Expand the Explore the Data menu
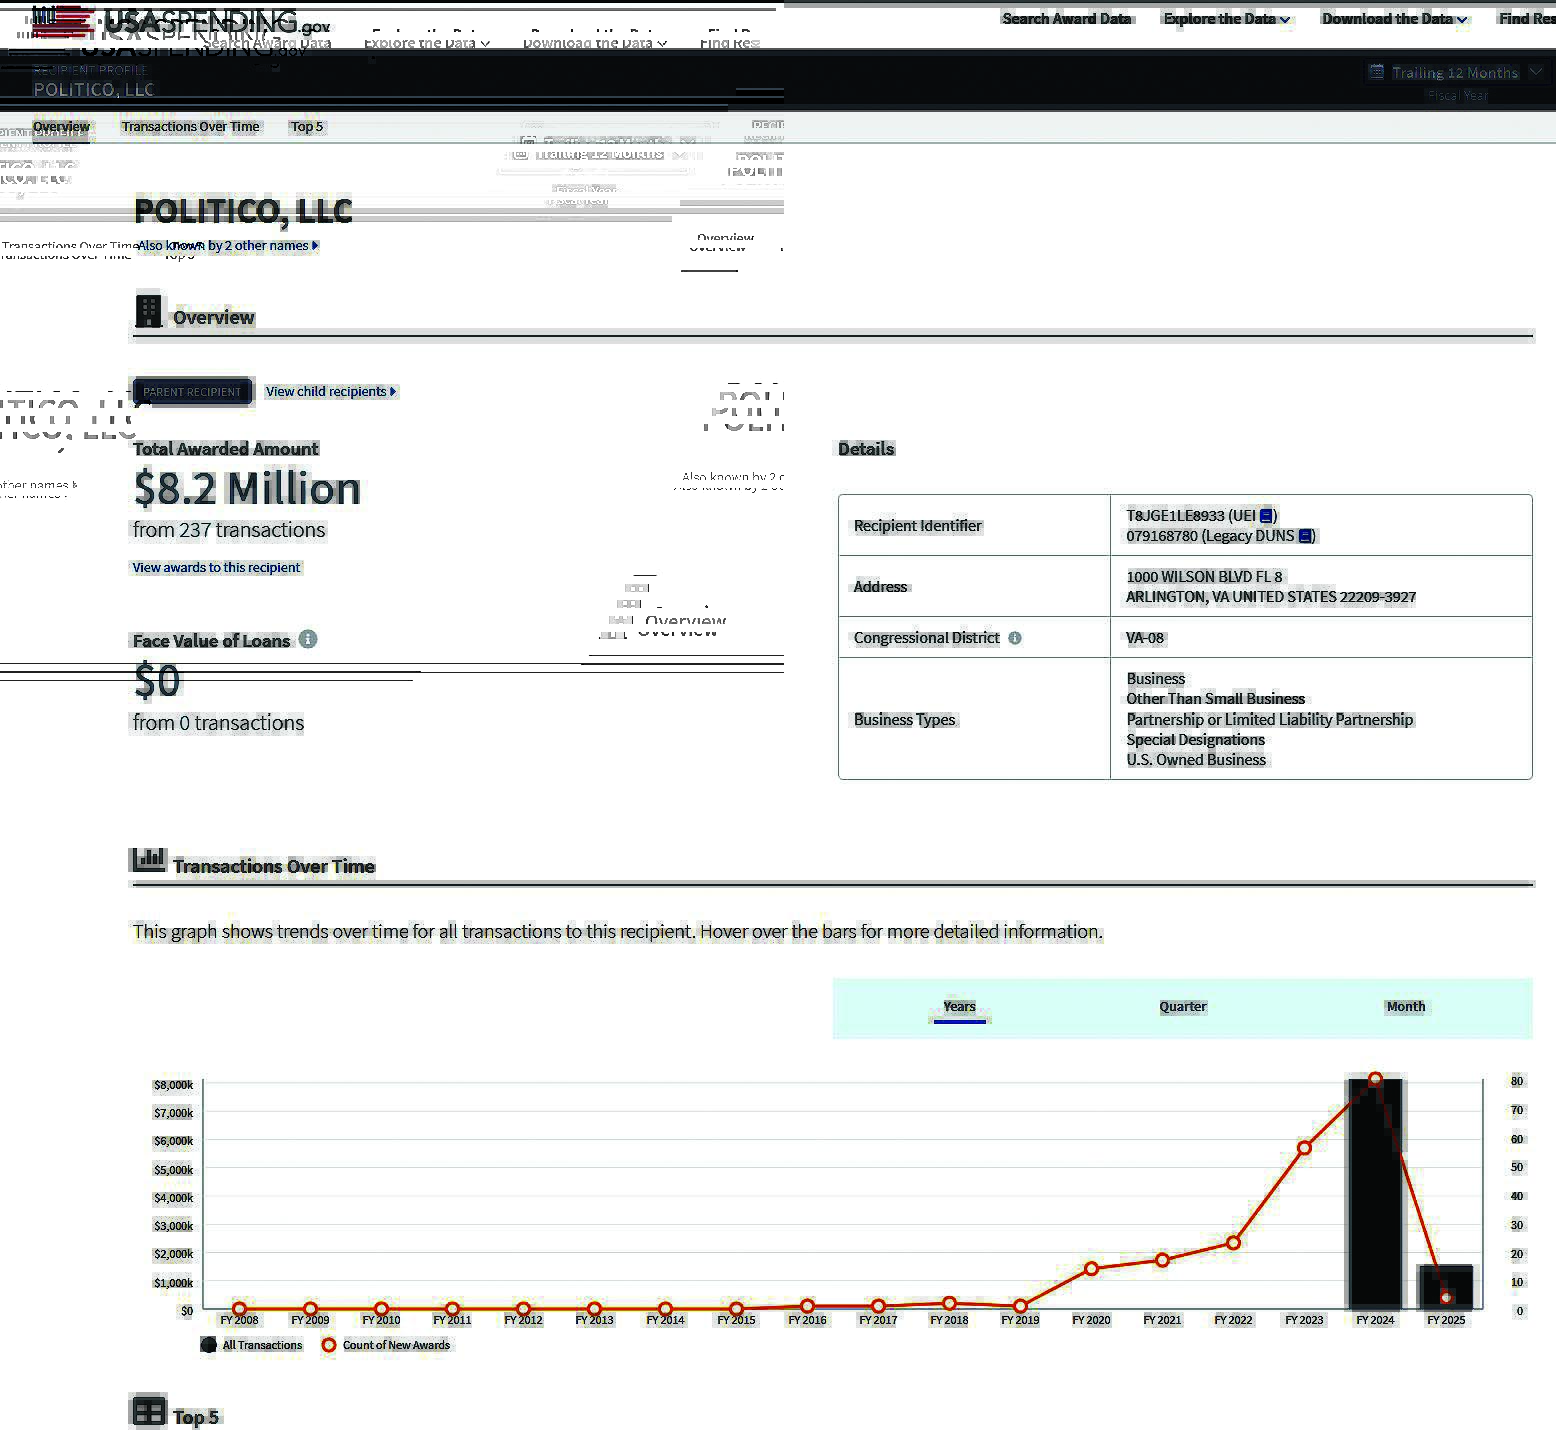Image resolution: width=1556 pixels, height=1430 pixels. point(1227,19)
